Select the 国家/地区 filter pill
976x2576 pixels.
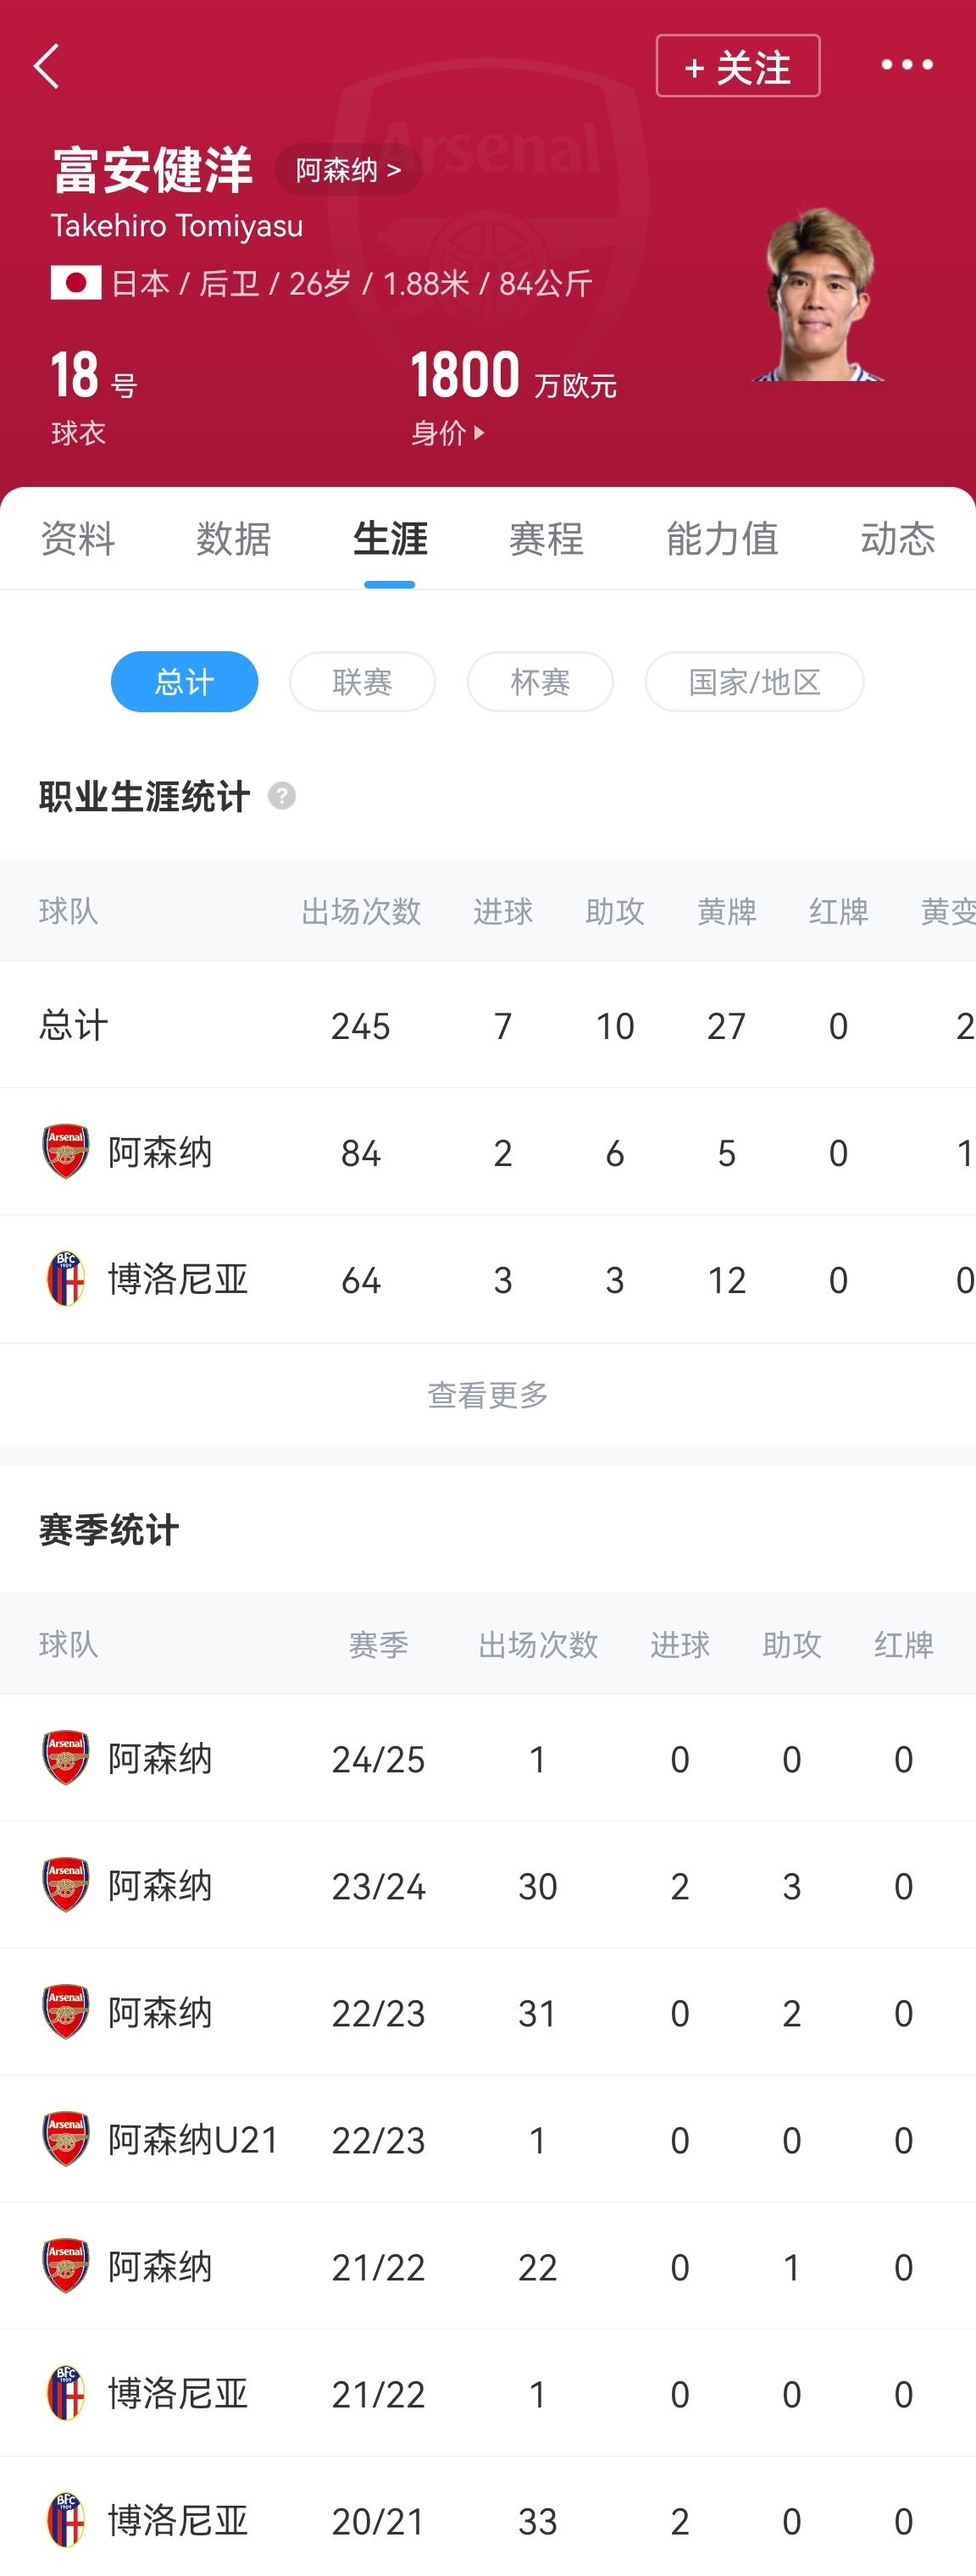tap(754, 682)
